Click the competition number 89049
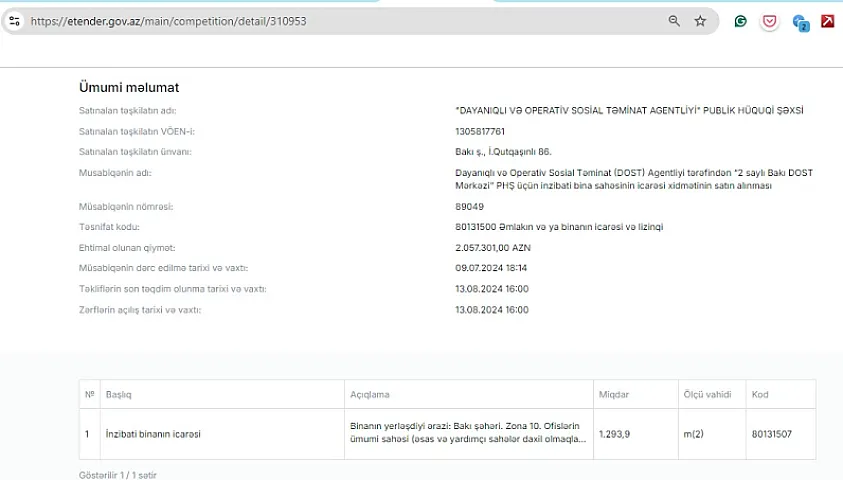The height and width of the screenshot is (480, 843). click(469, 206)
